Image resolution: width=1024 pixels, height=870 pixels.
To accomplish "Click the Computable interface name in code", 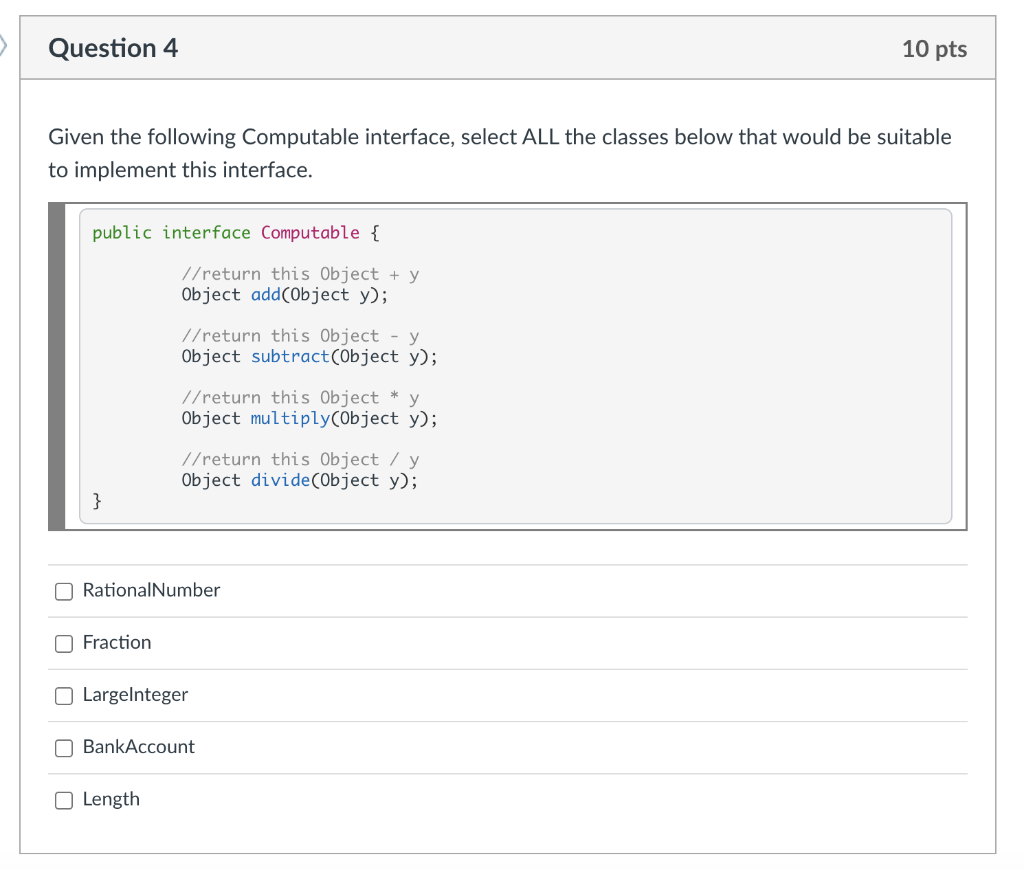I will [x=310, y=233].
